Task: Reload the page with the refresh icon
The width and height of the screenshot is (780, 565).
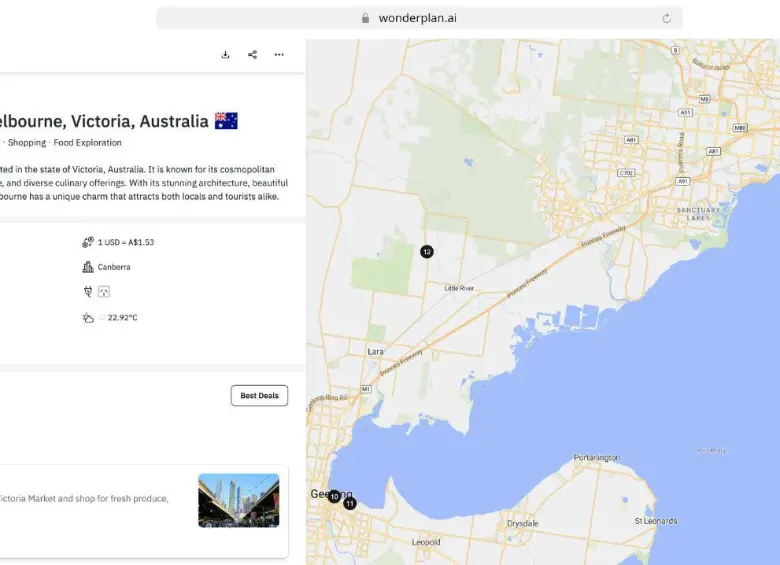Action: pyautogui.click(x=667, y=18)
